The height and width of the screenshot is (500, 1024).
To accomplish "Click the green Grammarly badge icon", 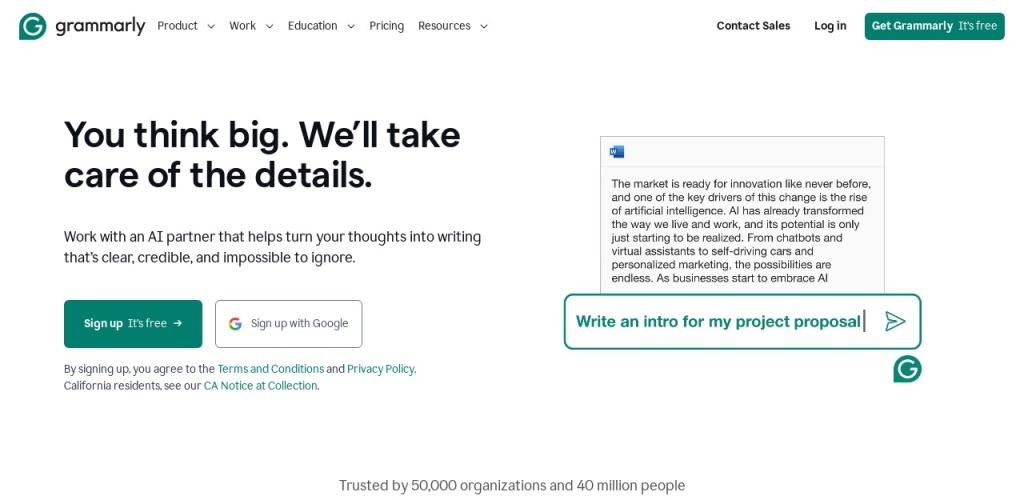I will [x=907, y=369].
